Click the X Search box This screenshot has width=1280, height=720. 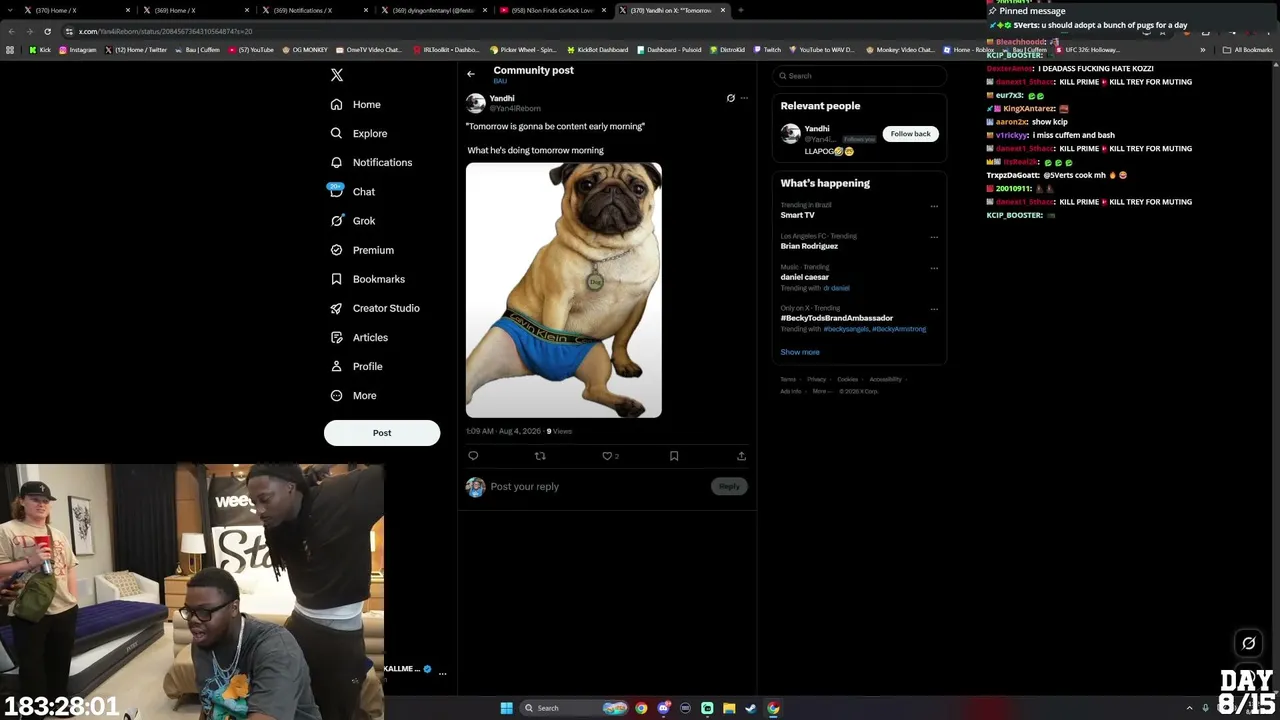[860, 76]
